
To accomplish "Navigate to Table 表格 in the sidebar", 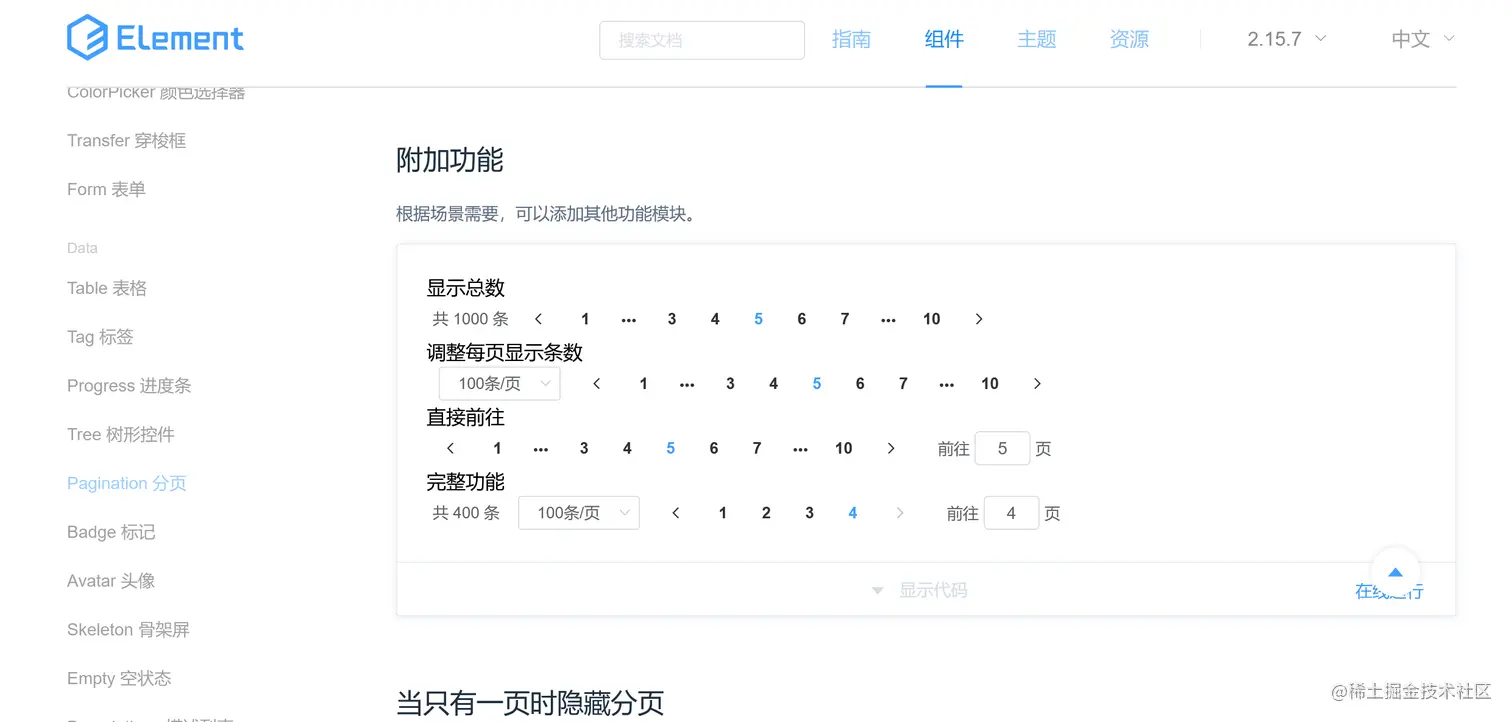I will [x=106, y=288].
